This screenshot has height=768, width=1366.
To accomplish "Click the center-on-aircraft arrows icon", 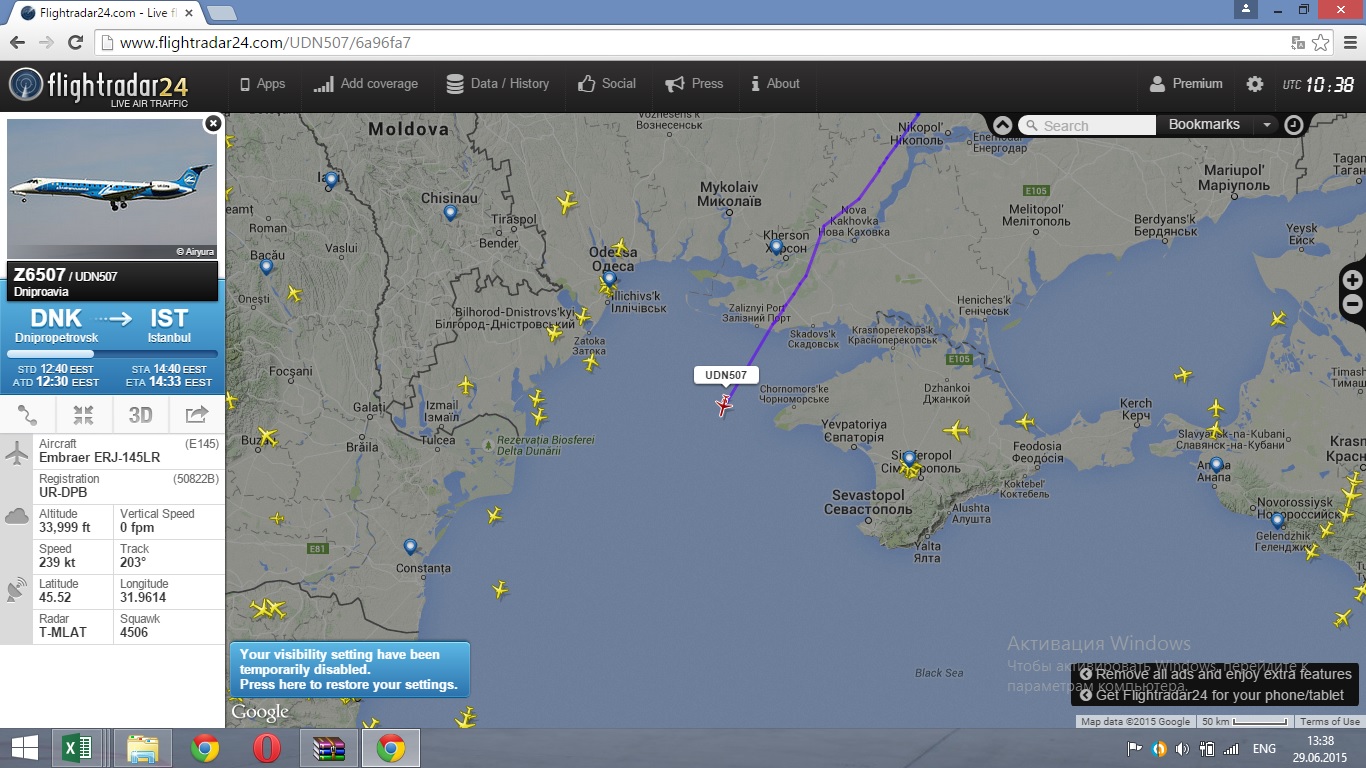I will (84, 415).
